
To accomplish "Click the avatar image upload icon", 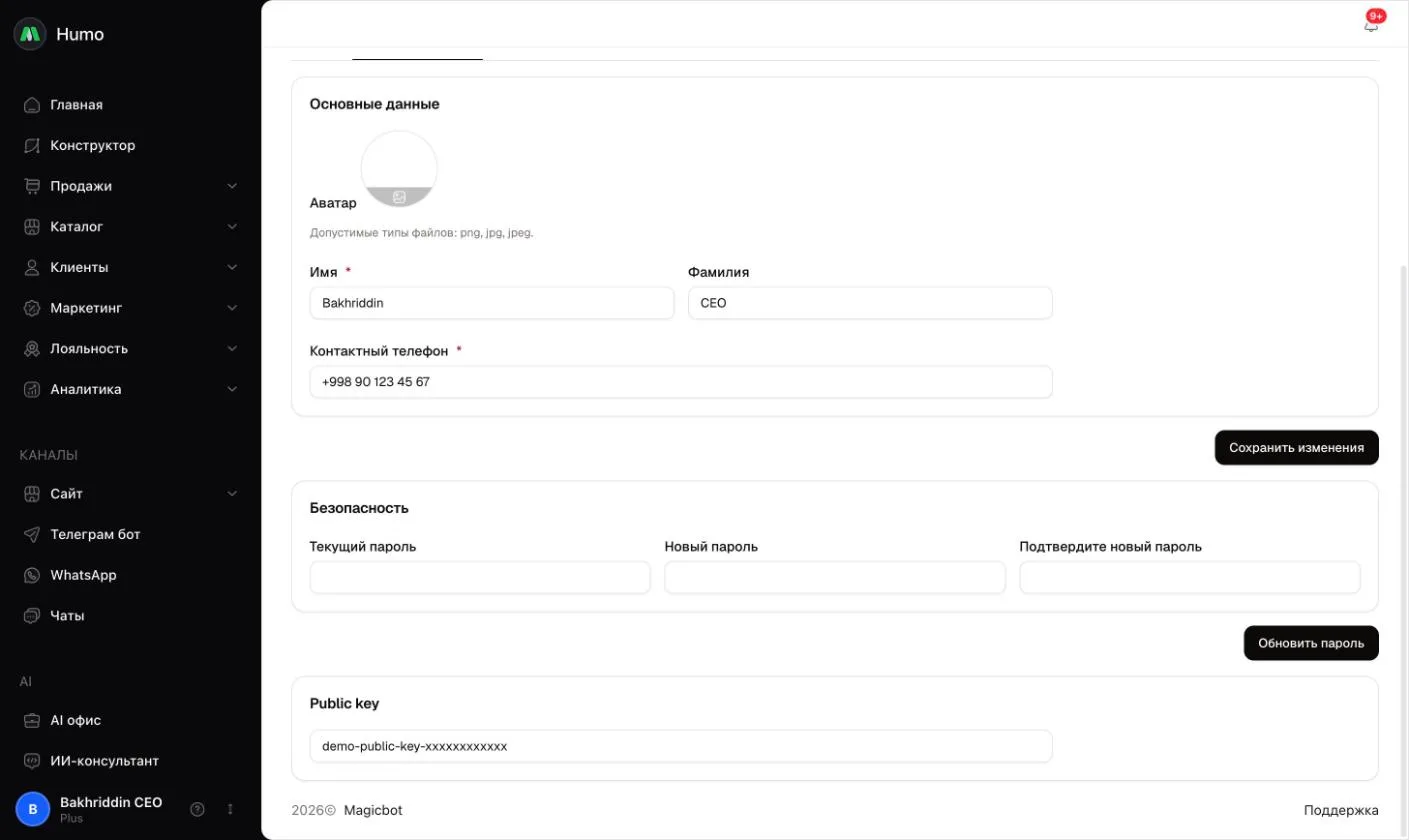I will (x=399, y=197).
